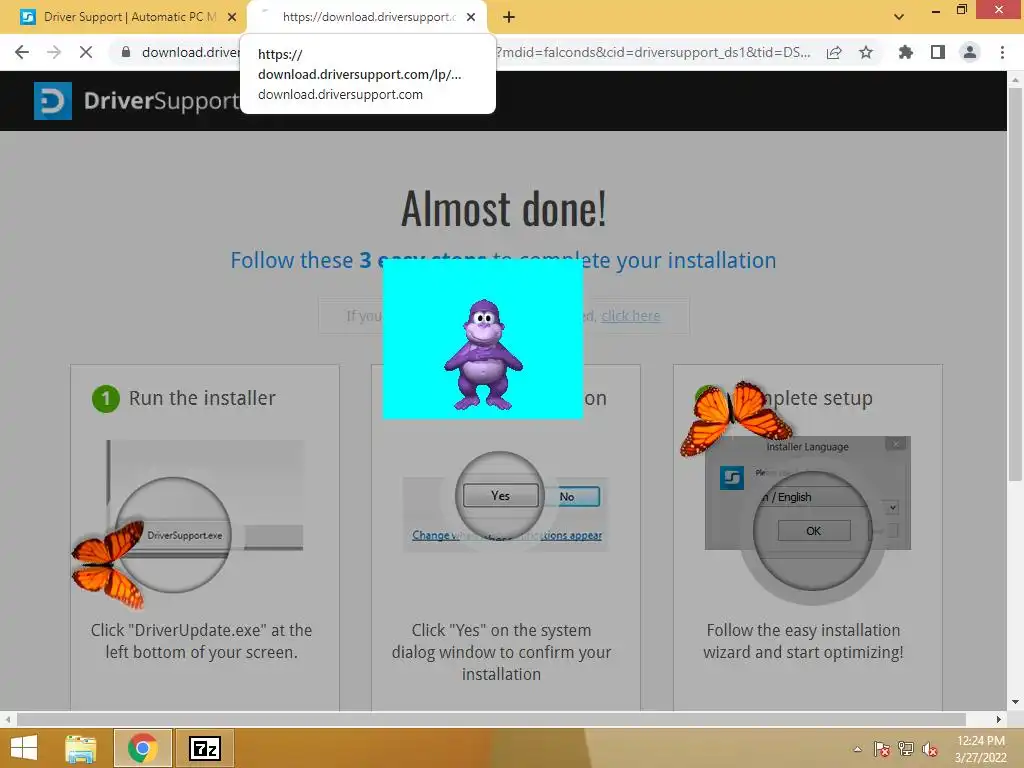The image size is (1024, 768).
Task: Click 'Change when these notifications appear' link
Action: [x=507, y=535]
